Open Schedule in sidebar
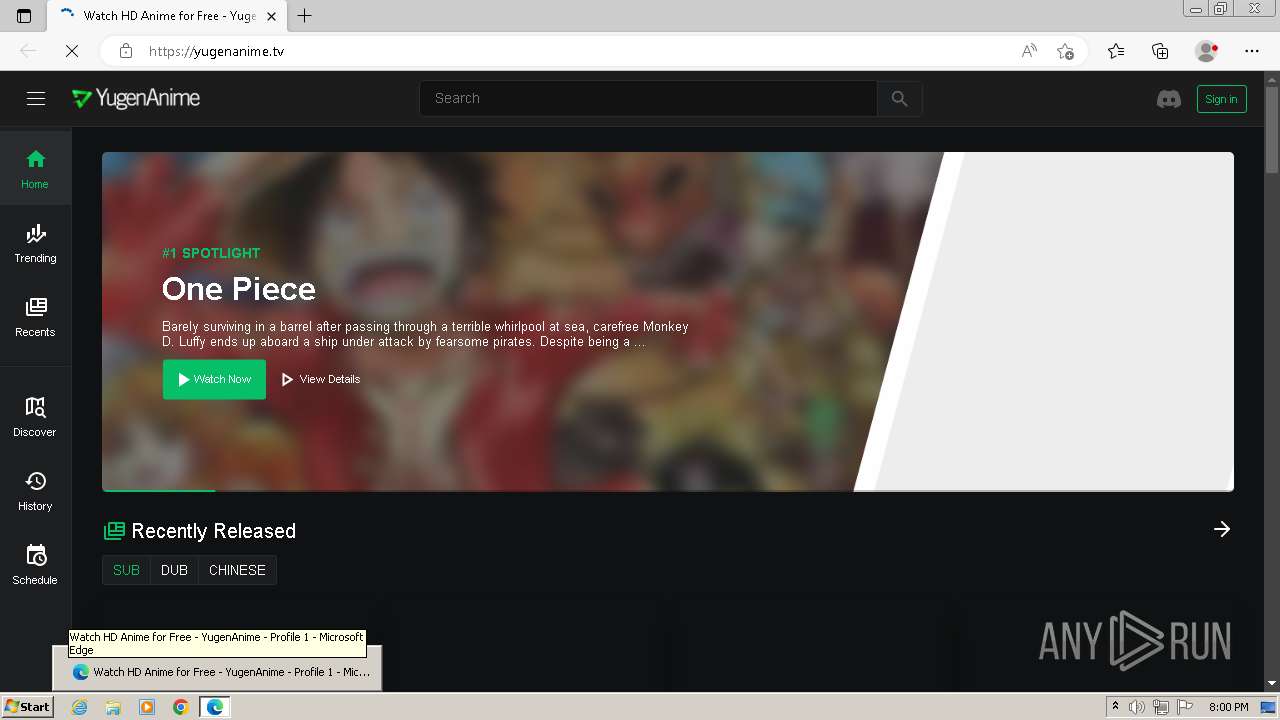1280x720 pixels. tap(35, 564)
